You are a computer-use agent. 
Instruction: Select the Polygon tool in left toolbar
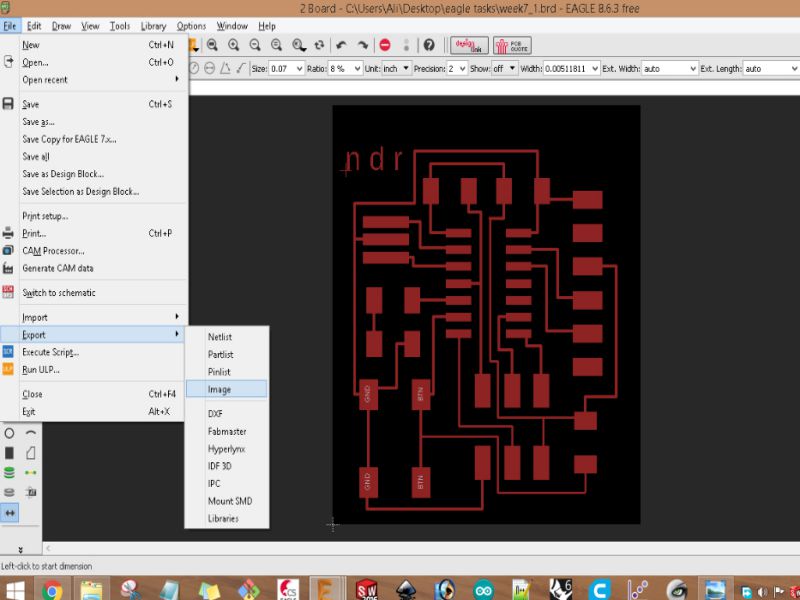coord(31,453)
